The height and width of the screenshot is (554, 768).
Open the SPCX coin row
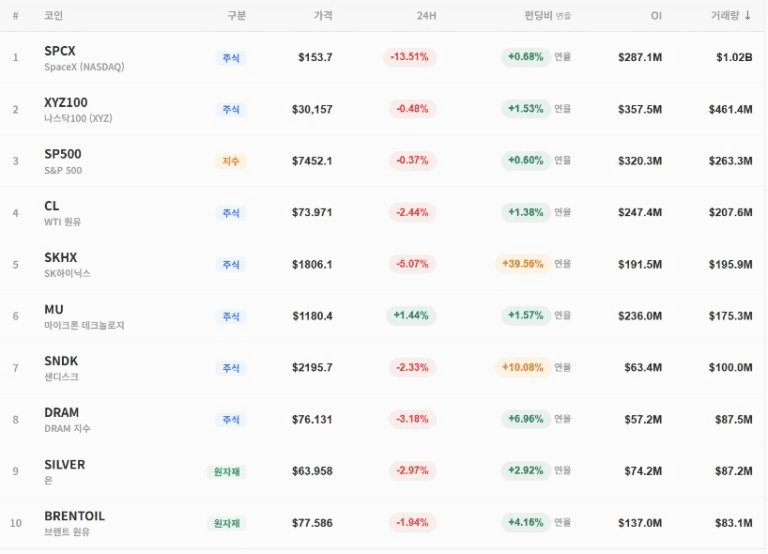point(382,58)
